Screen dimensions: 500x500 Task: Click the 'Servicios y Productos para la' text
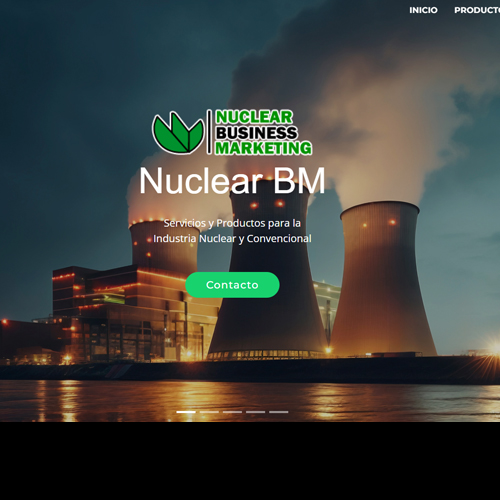click(232, 223)
